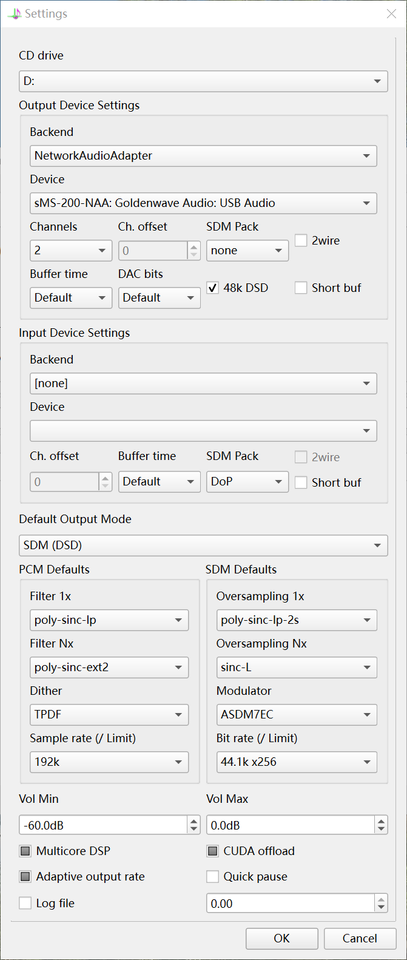The width and height of the screenshot is (407, 960).
Task: Close the Settings window
Action: point(391,13)
